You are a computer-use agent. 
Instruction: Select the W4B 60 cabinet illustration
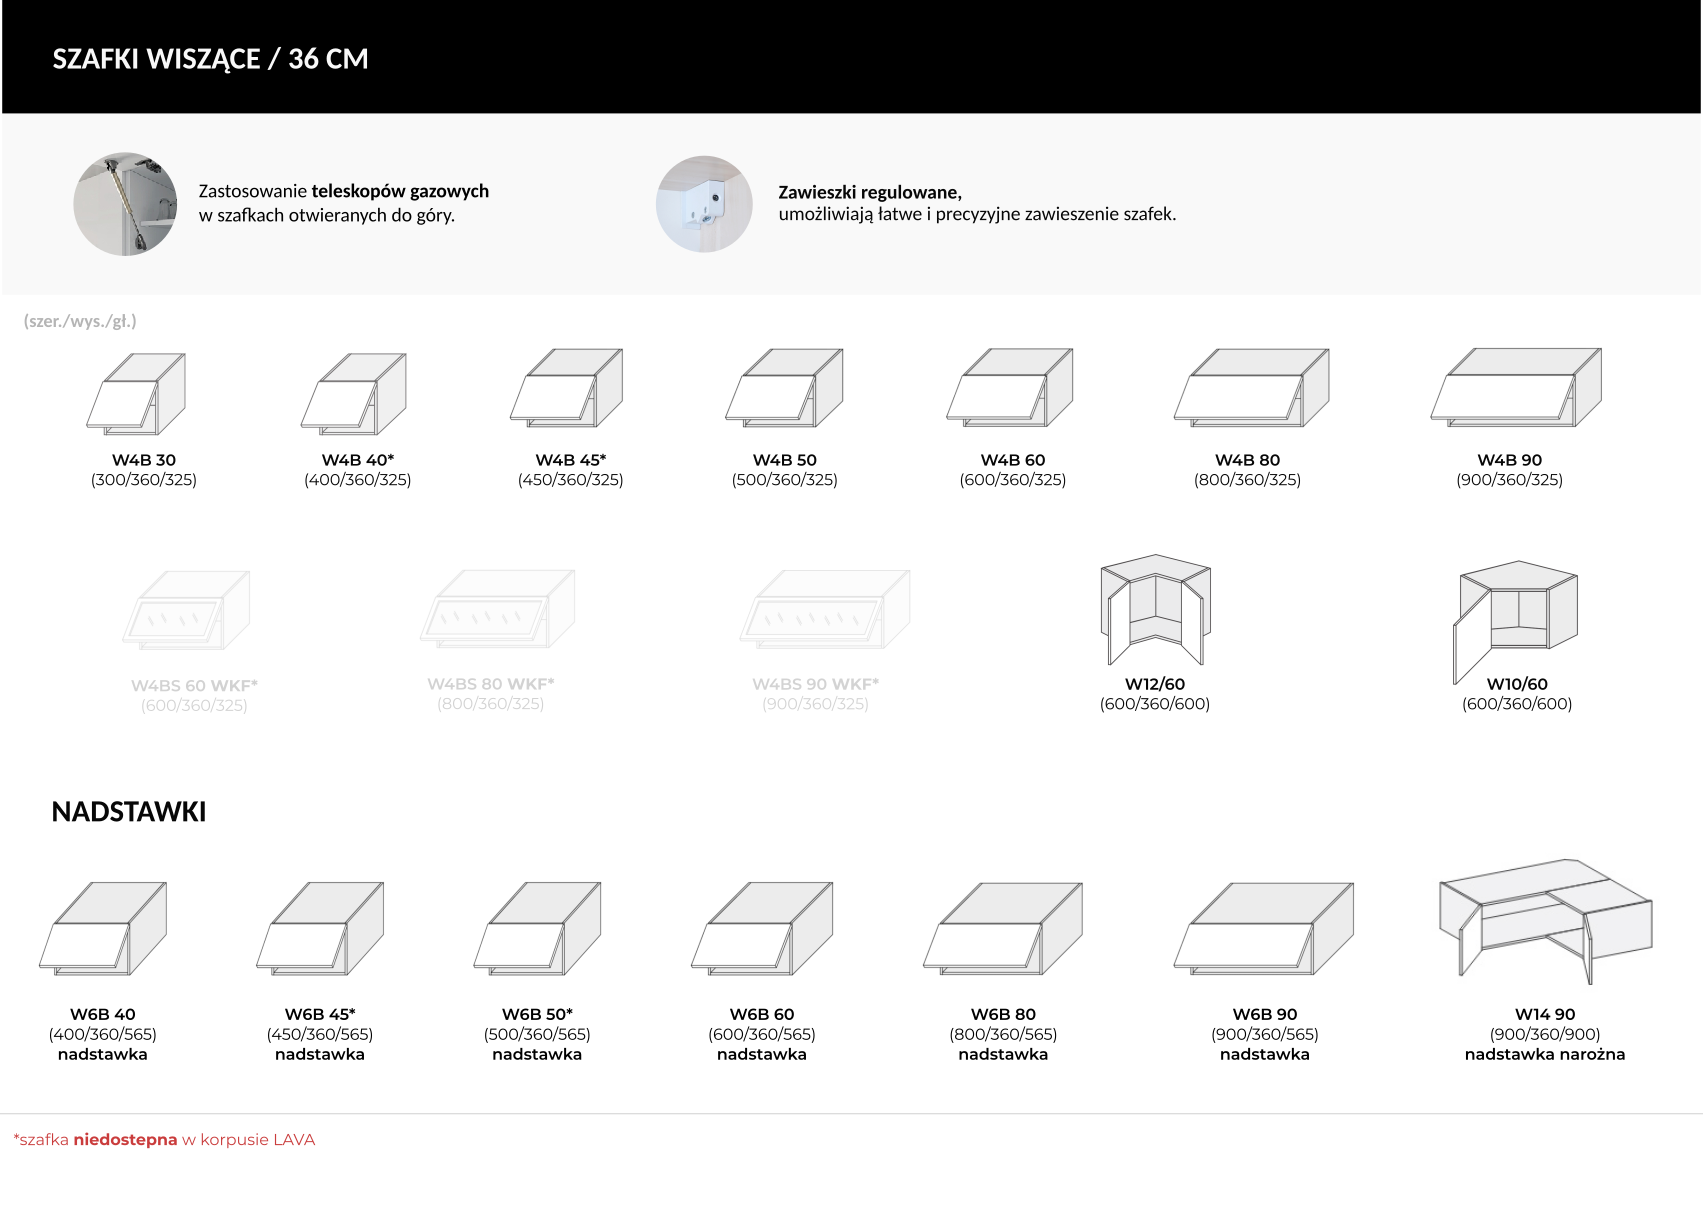click(x=1010, y=388)
